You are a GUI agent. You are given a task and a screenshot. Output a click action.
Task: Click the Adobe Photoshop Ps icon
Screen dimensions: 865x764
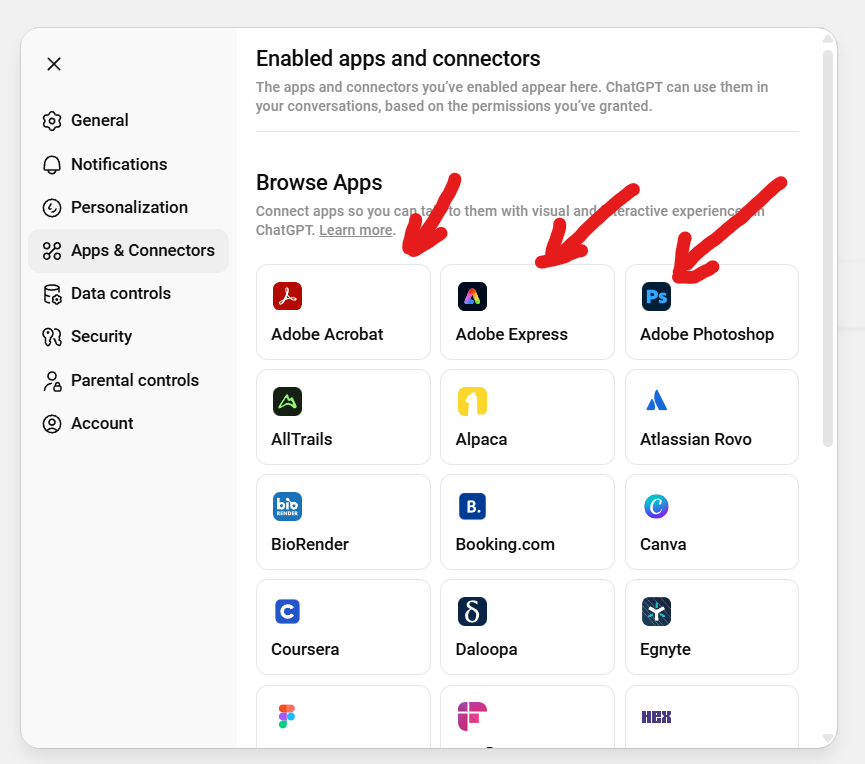pos(656,296)
